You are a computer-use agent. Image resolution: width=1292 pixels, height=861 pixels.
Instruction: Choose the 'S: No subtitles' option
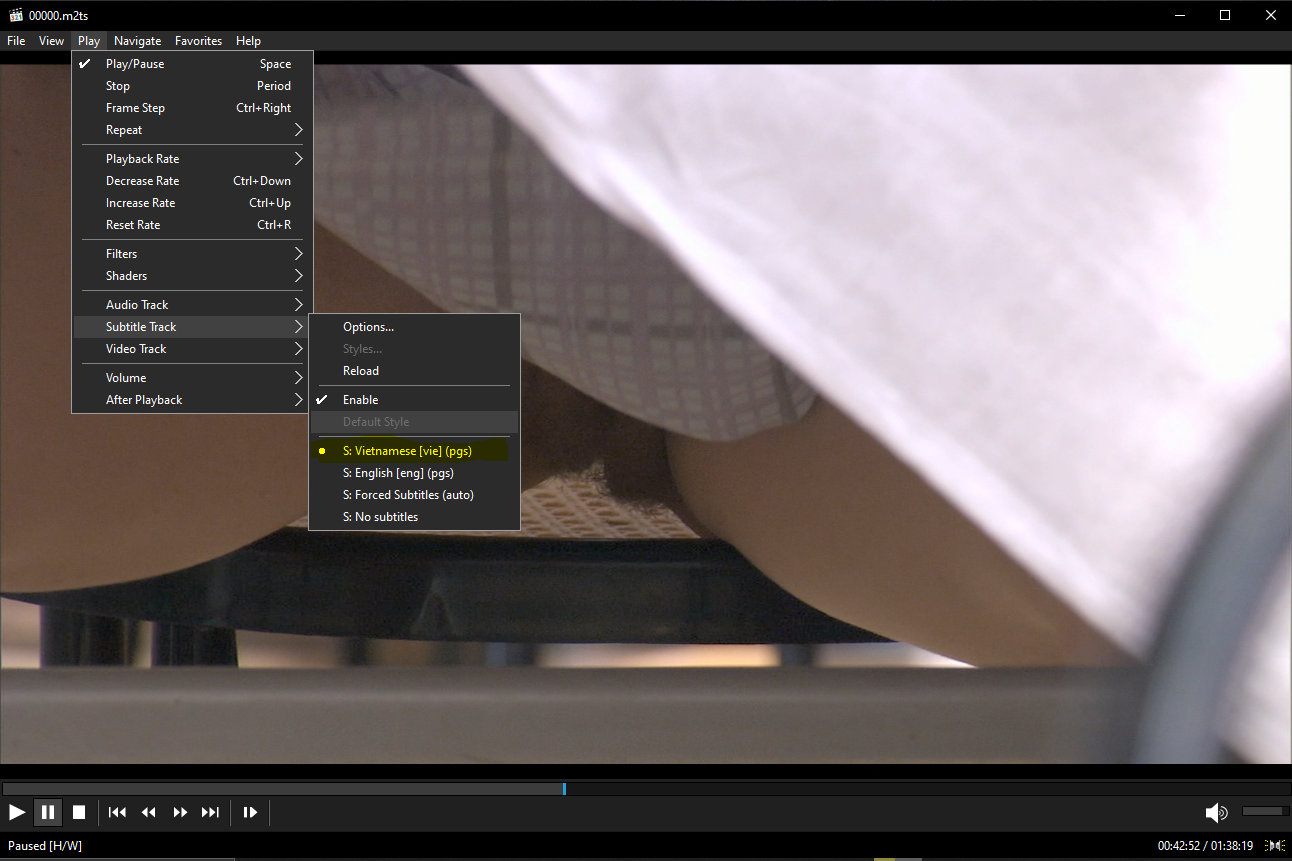click(380, 517)
